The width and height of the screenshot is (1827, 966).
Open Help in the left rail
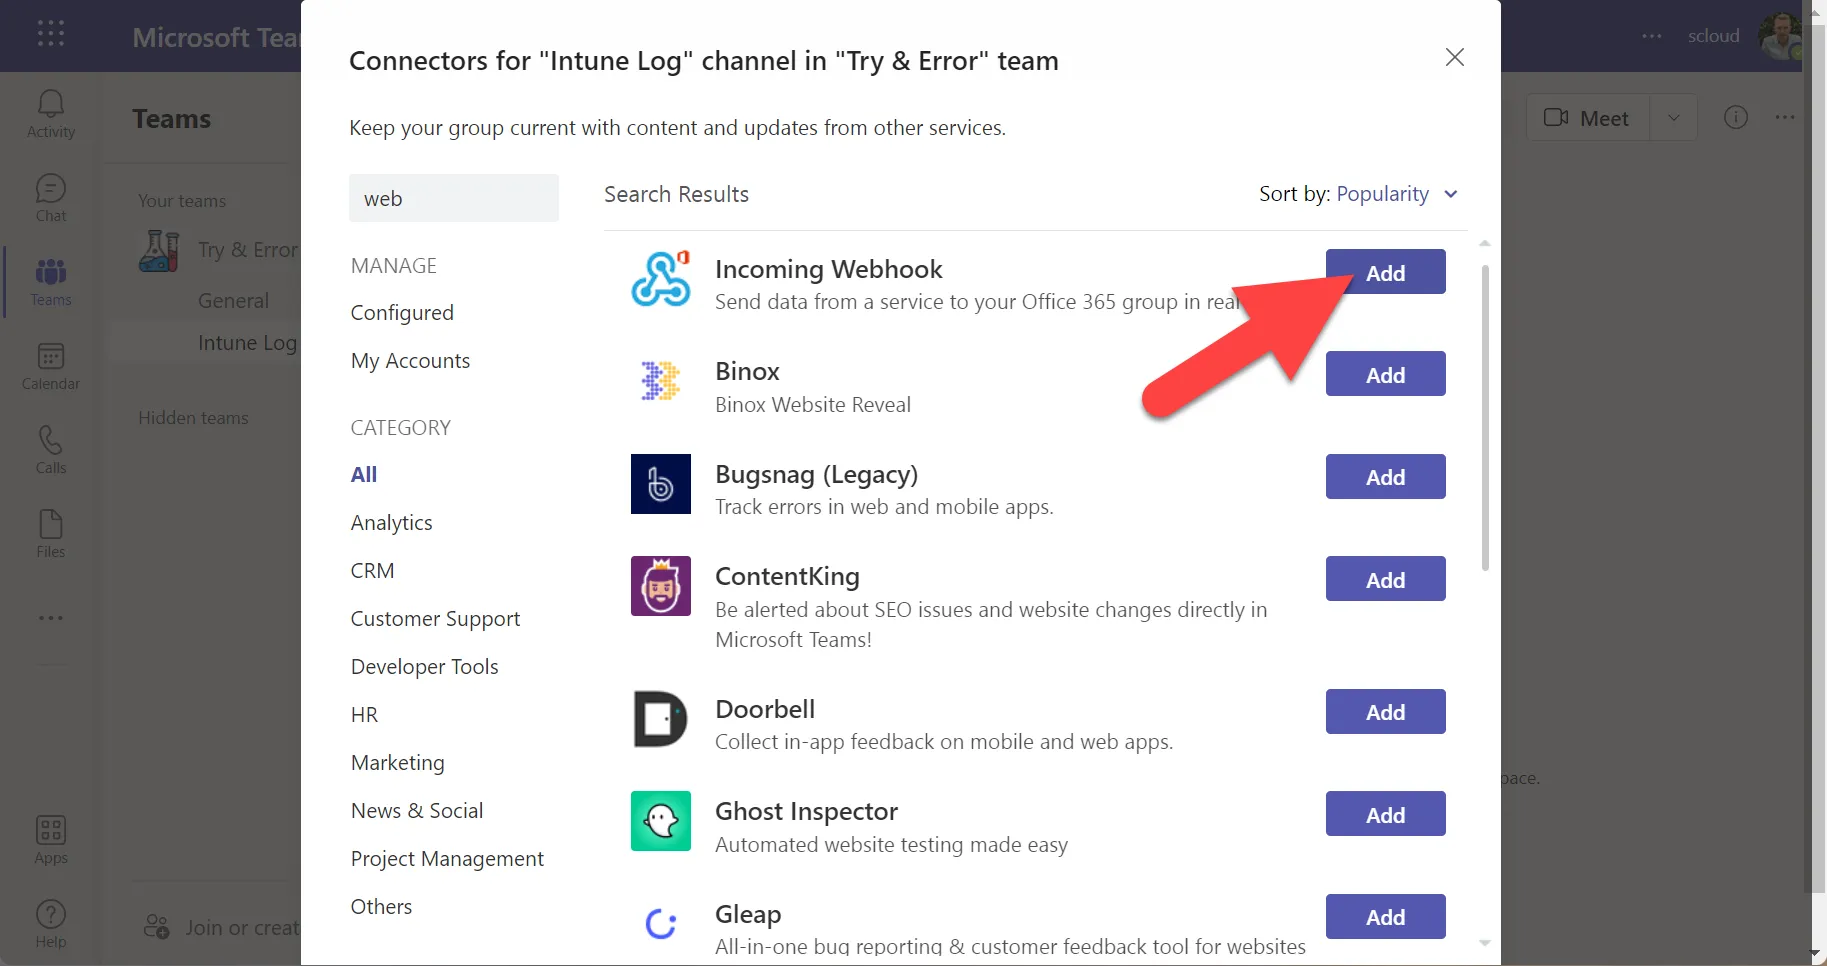tap(51, 924)
